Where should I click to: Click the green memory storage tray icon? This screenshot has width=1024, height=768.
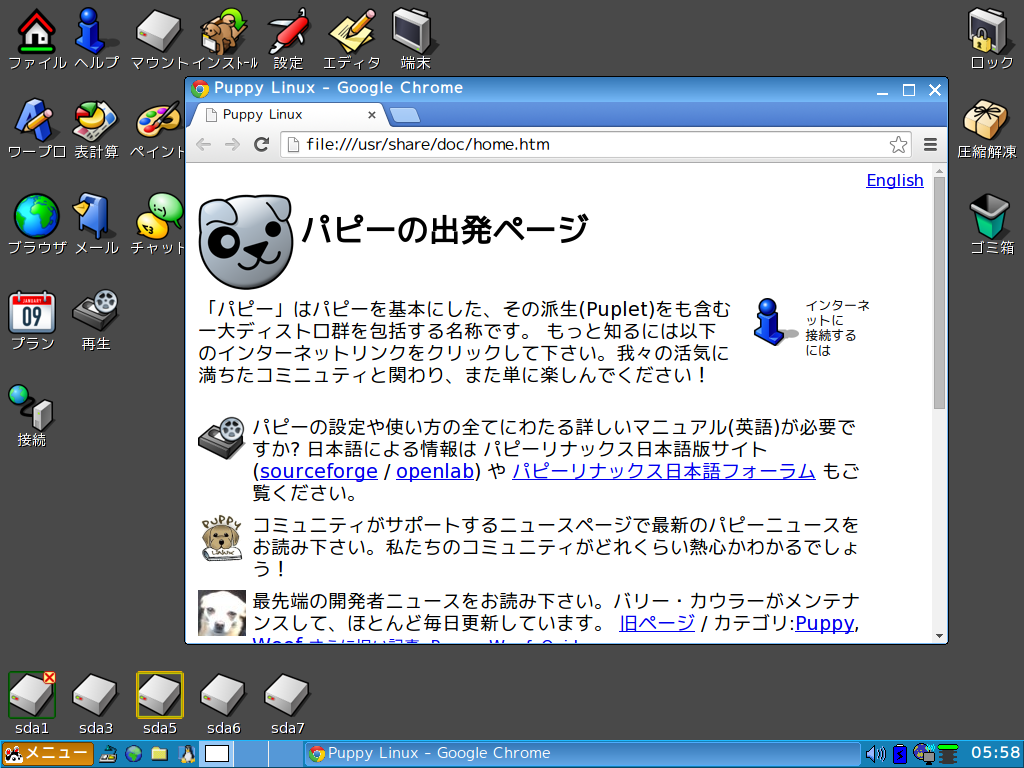pyautogui.click(x=948, y=754)
